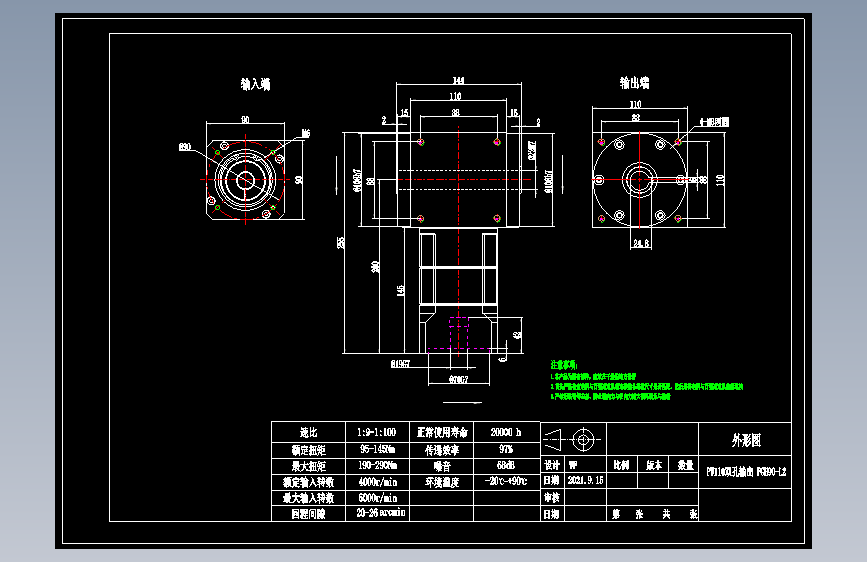
Task: Pick the 144 overall width dimension
Action: [458, 80]
